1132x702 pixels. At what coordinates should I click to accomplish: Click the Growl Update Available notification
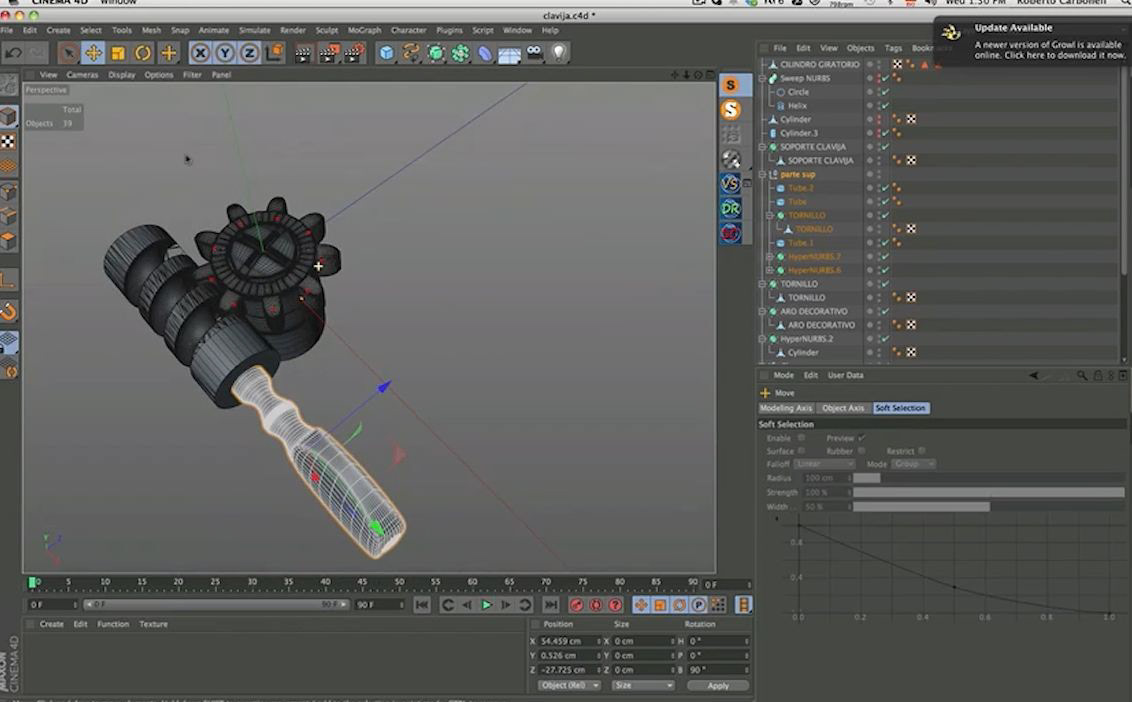click(x=1034, y=41)
